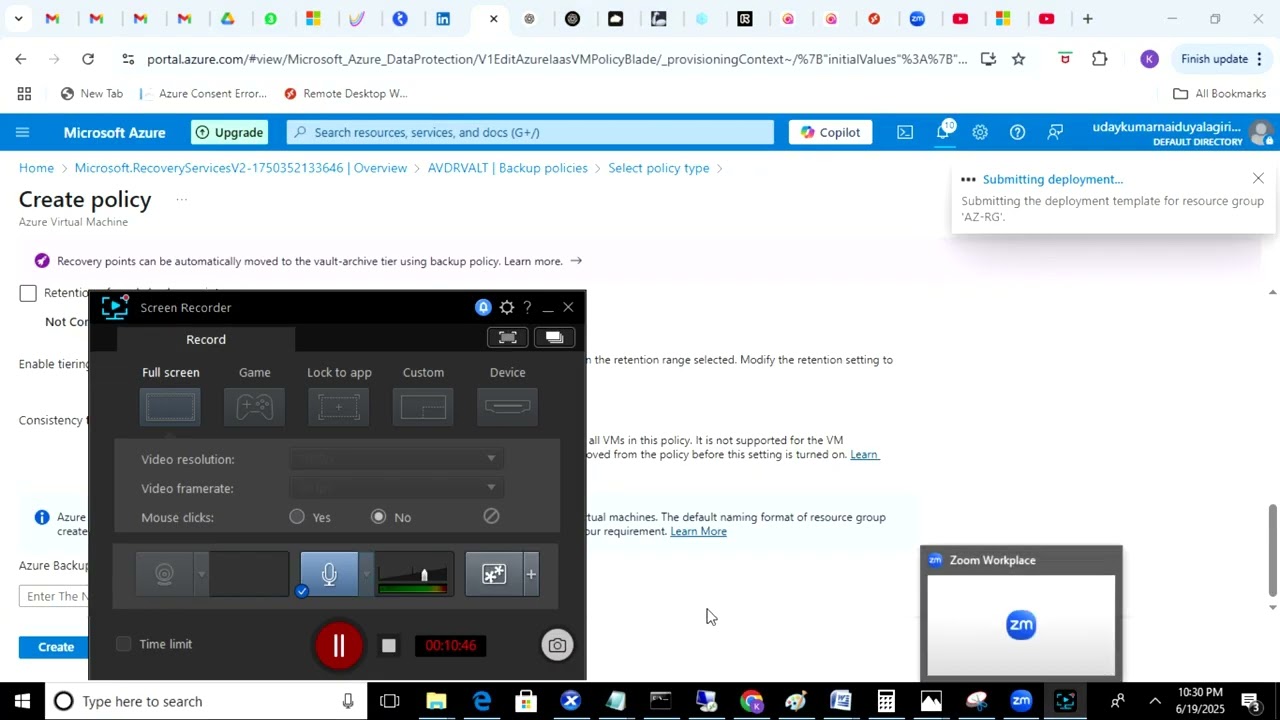Open the Azure Consent Error bookmark

click(x=204, y=94)
